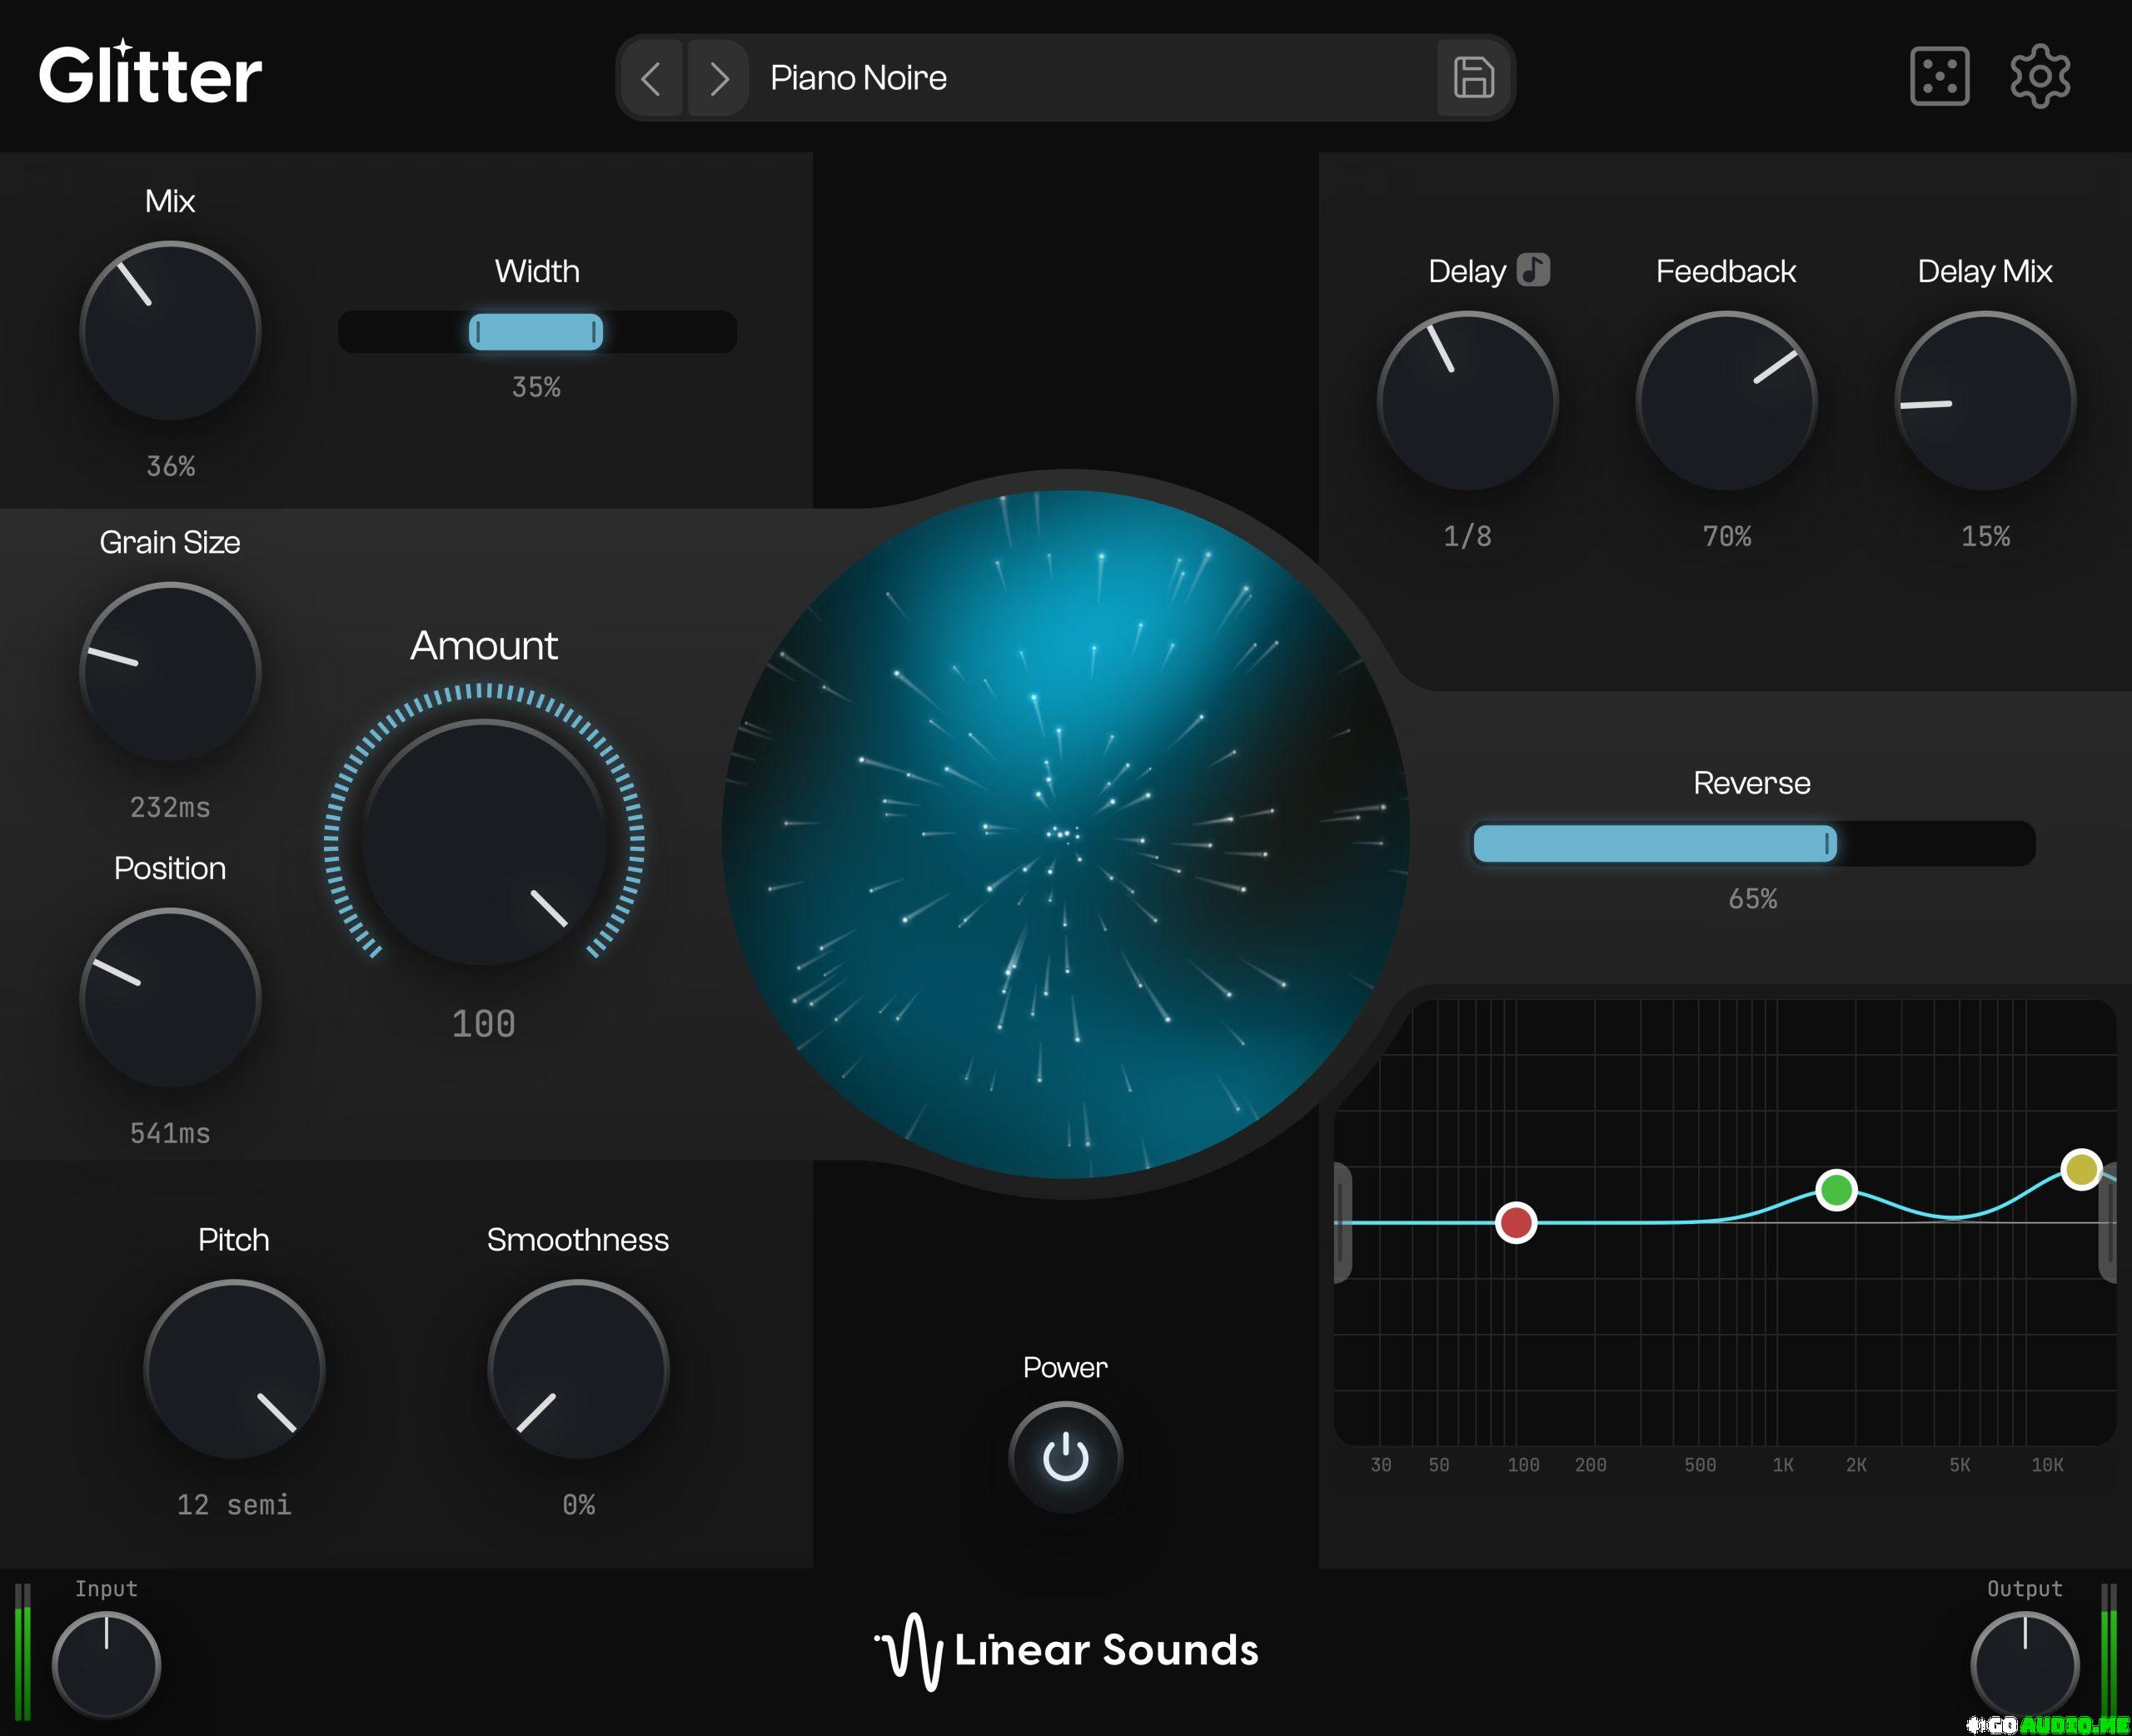Viewport: 2132px width, 1736px height.
Task: Click the Input gain knob
Action: (x=106, y=1664)
